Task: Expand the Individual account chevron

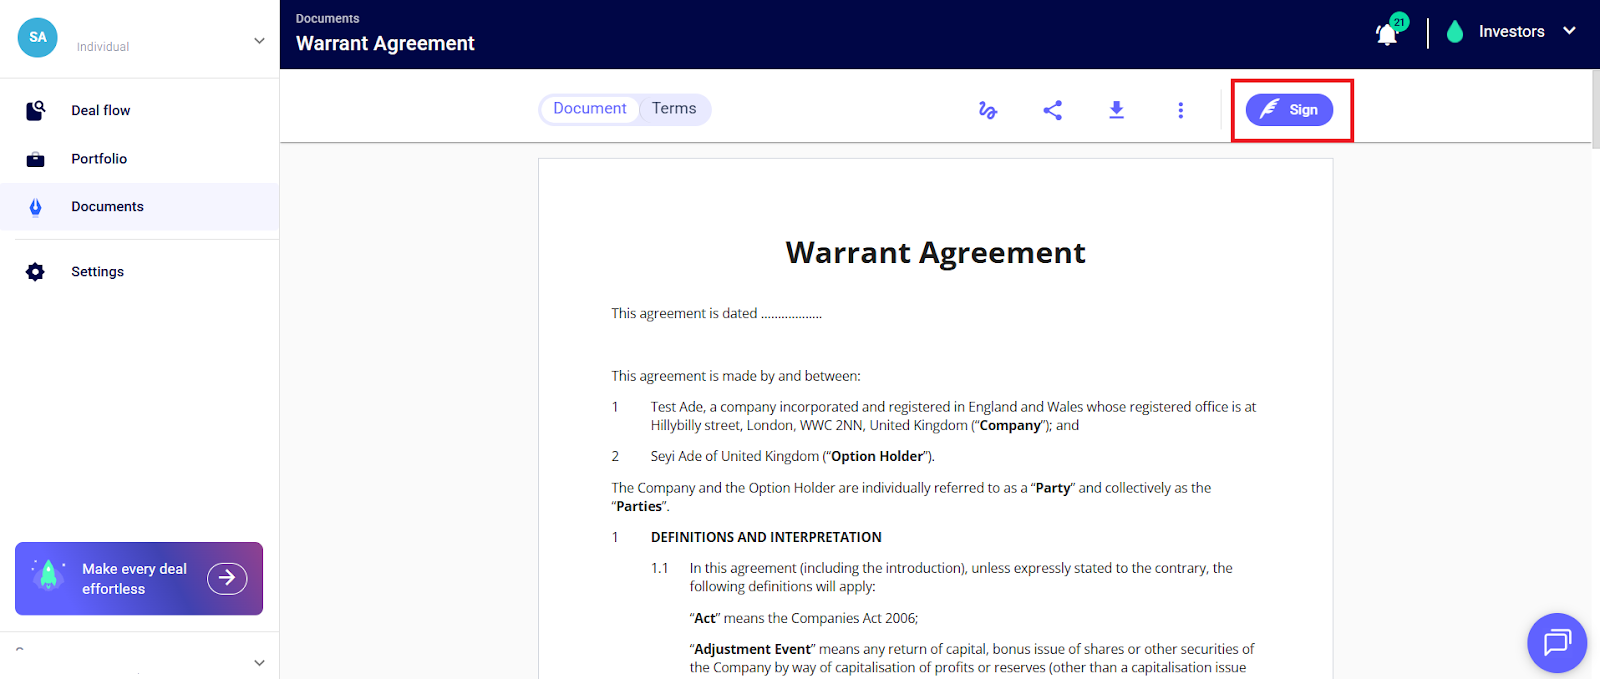Action: pyautogui.click(x=259, y=41)
